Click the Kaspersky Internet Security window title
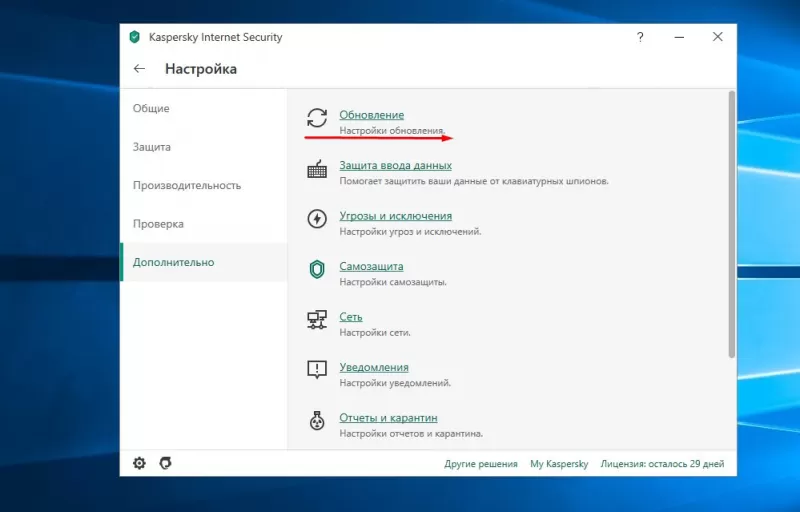800x512 pixels. pos(215,37)
